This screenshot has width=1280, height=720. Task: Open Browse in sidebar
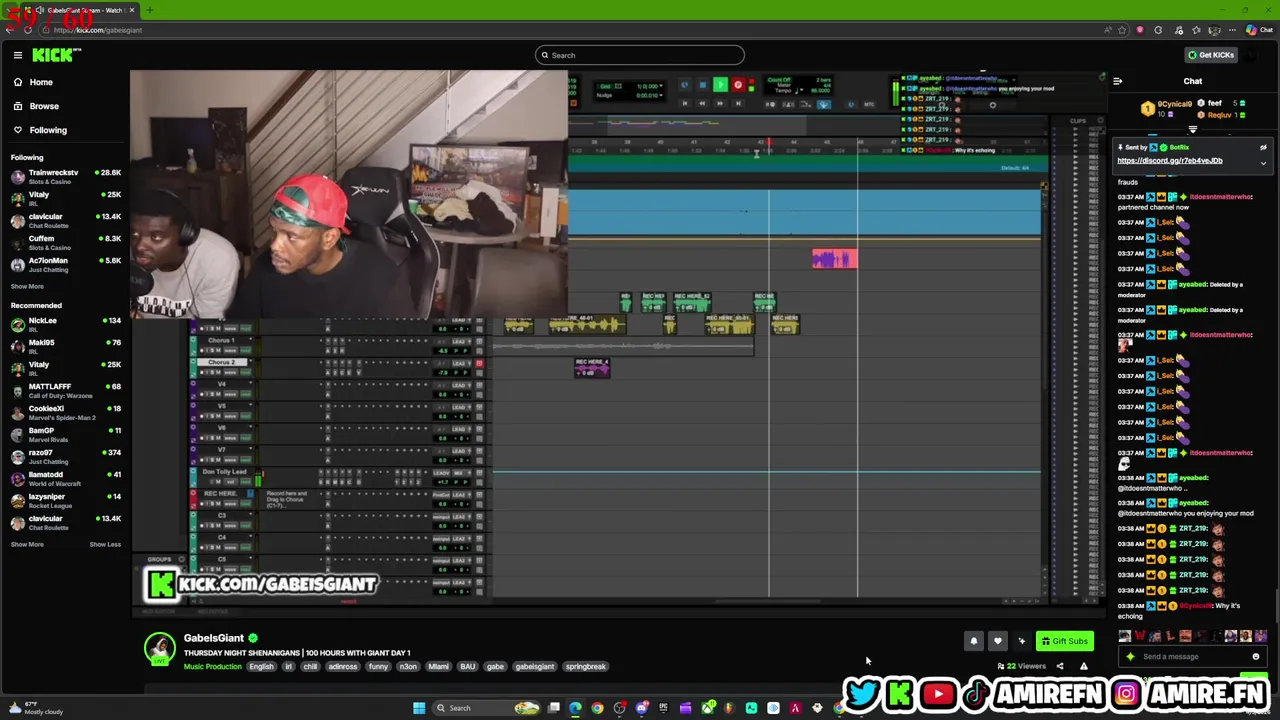click(44, 106)
